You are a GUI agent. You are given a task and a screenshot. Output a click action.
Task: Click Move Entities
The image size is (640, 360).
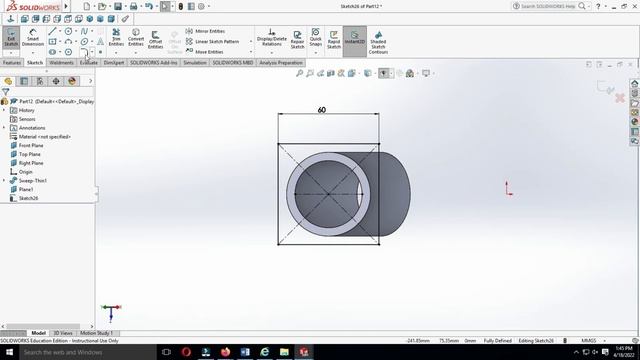tap(204, 52)
